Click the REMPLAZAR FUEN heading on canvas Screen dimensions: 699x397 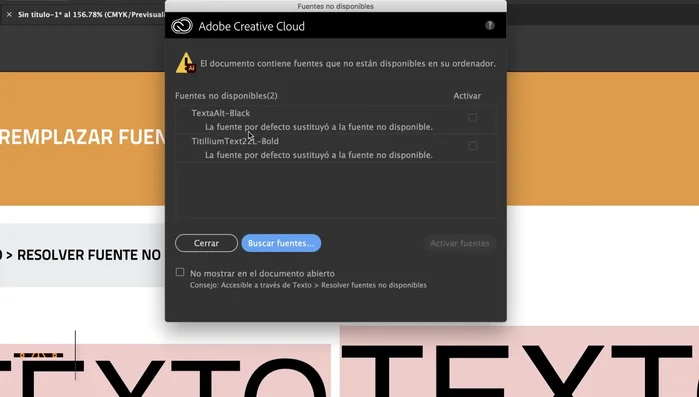tap(82, 137)
